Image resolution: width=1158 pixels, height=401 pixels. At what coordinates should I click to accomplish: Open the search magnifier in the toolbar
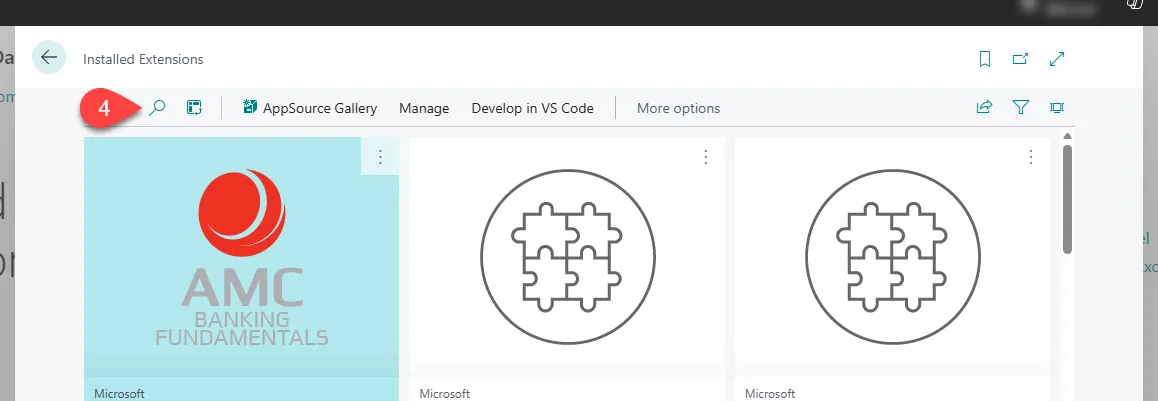coord(157,108)
